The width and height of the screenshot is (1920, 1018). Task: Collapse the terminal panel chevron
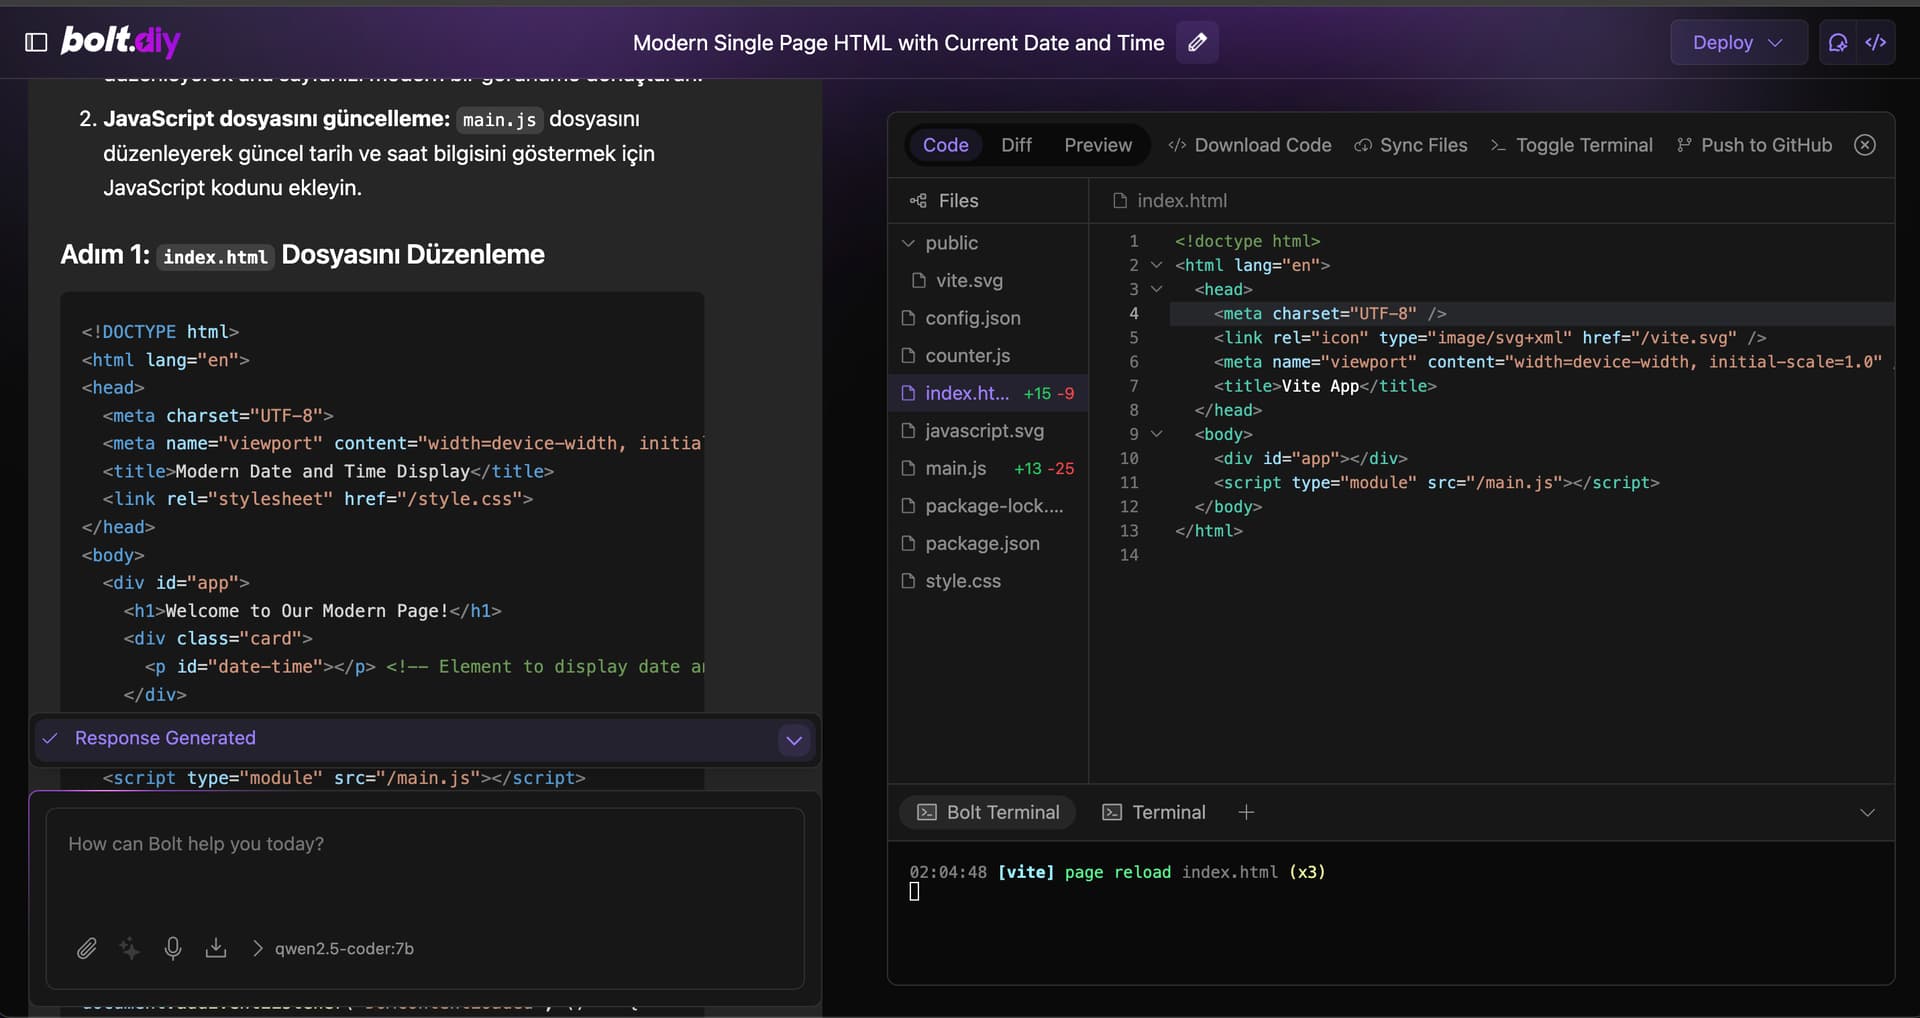pyautogui.click(x=1867, y=812)
